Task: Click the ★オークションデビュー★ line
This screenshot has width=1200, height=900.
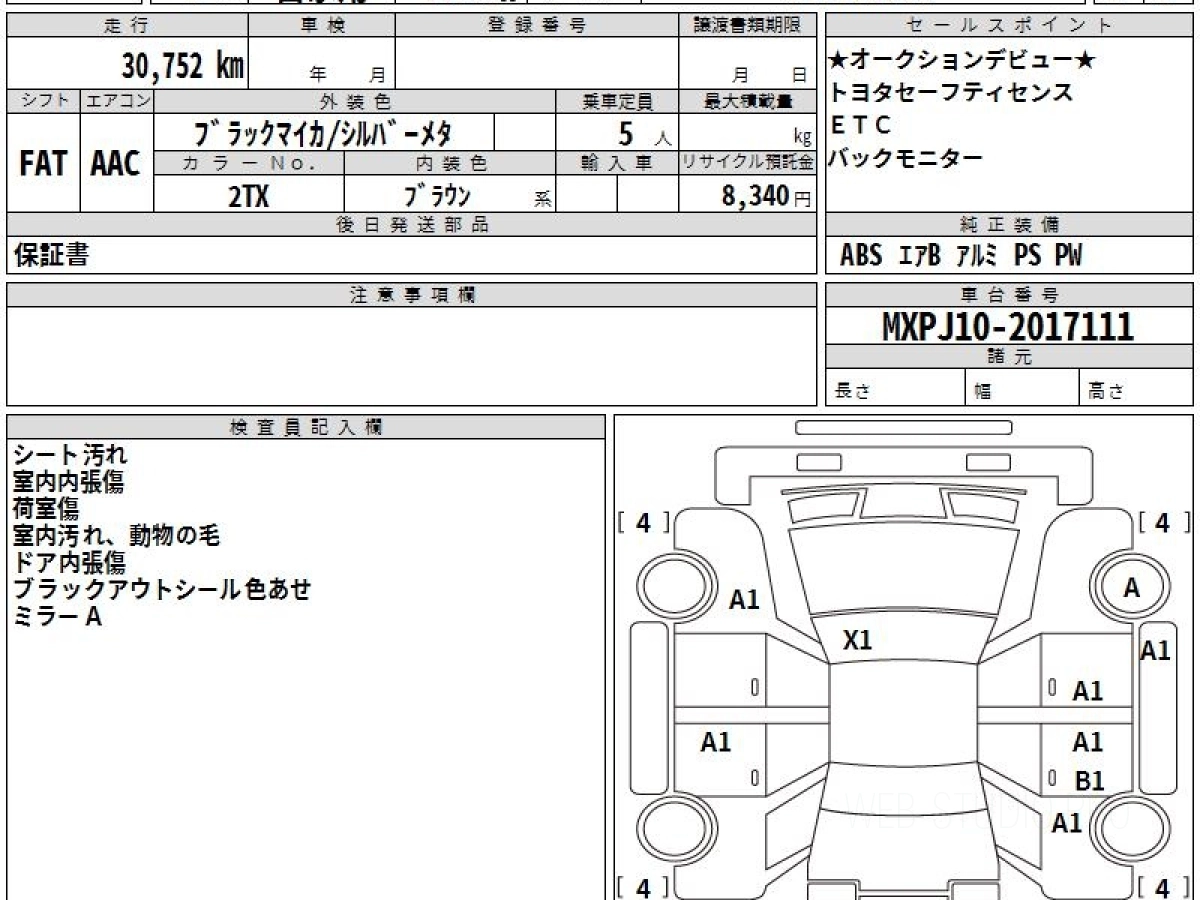Action: (x=962, y=61)
